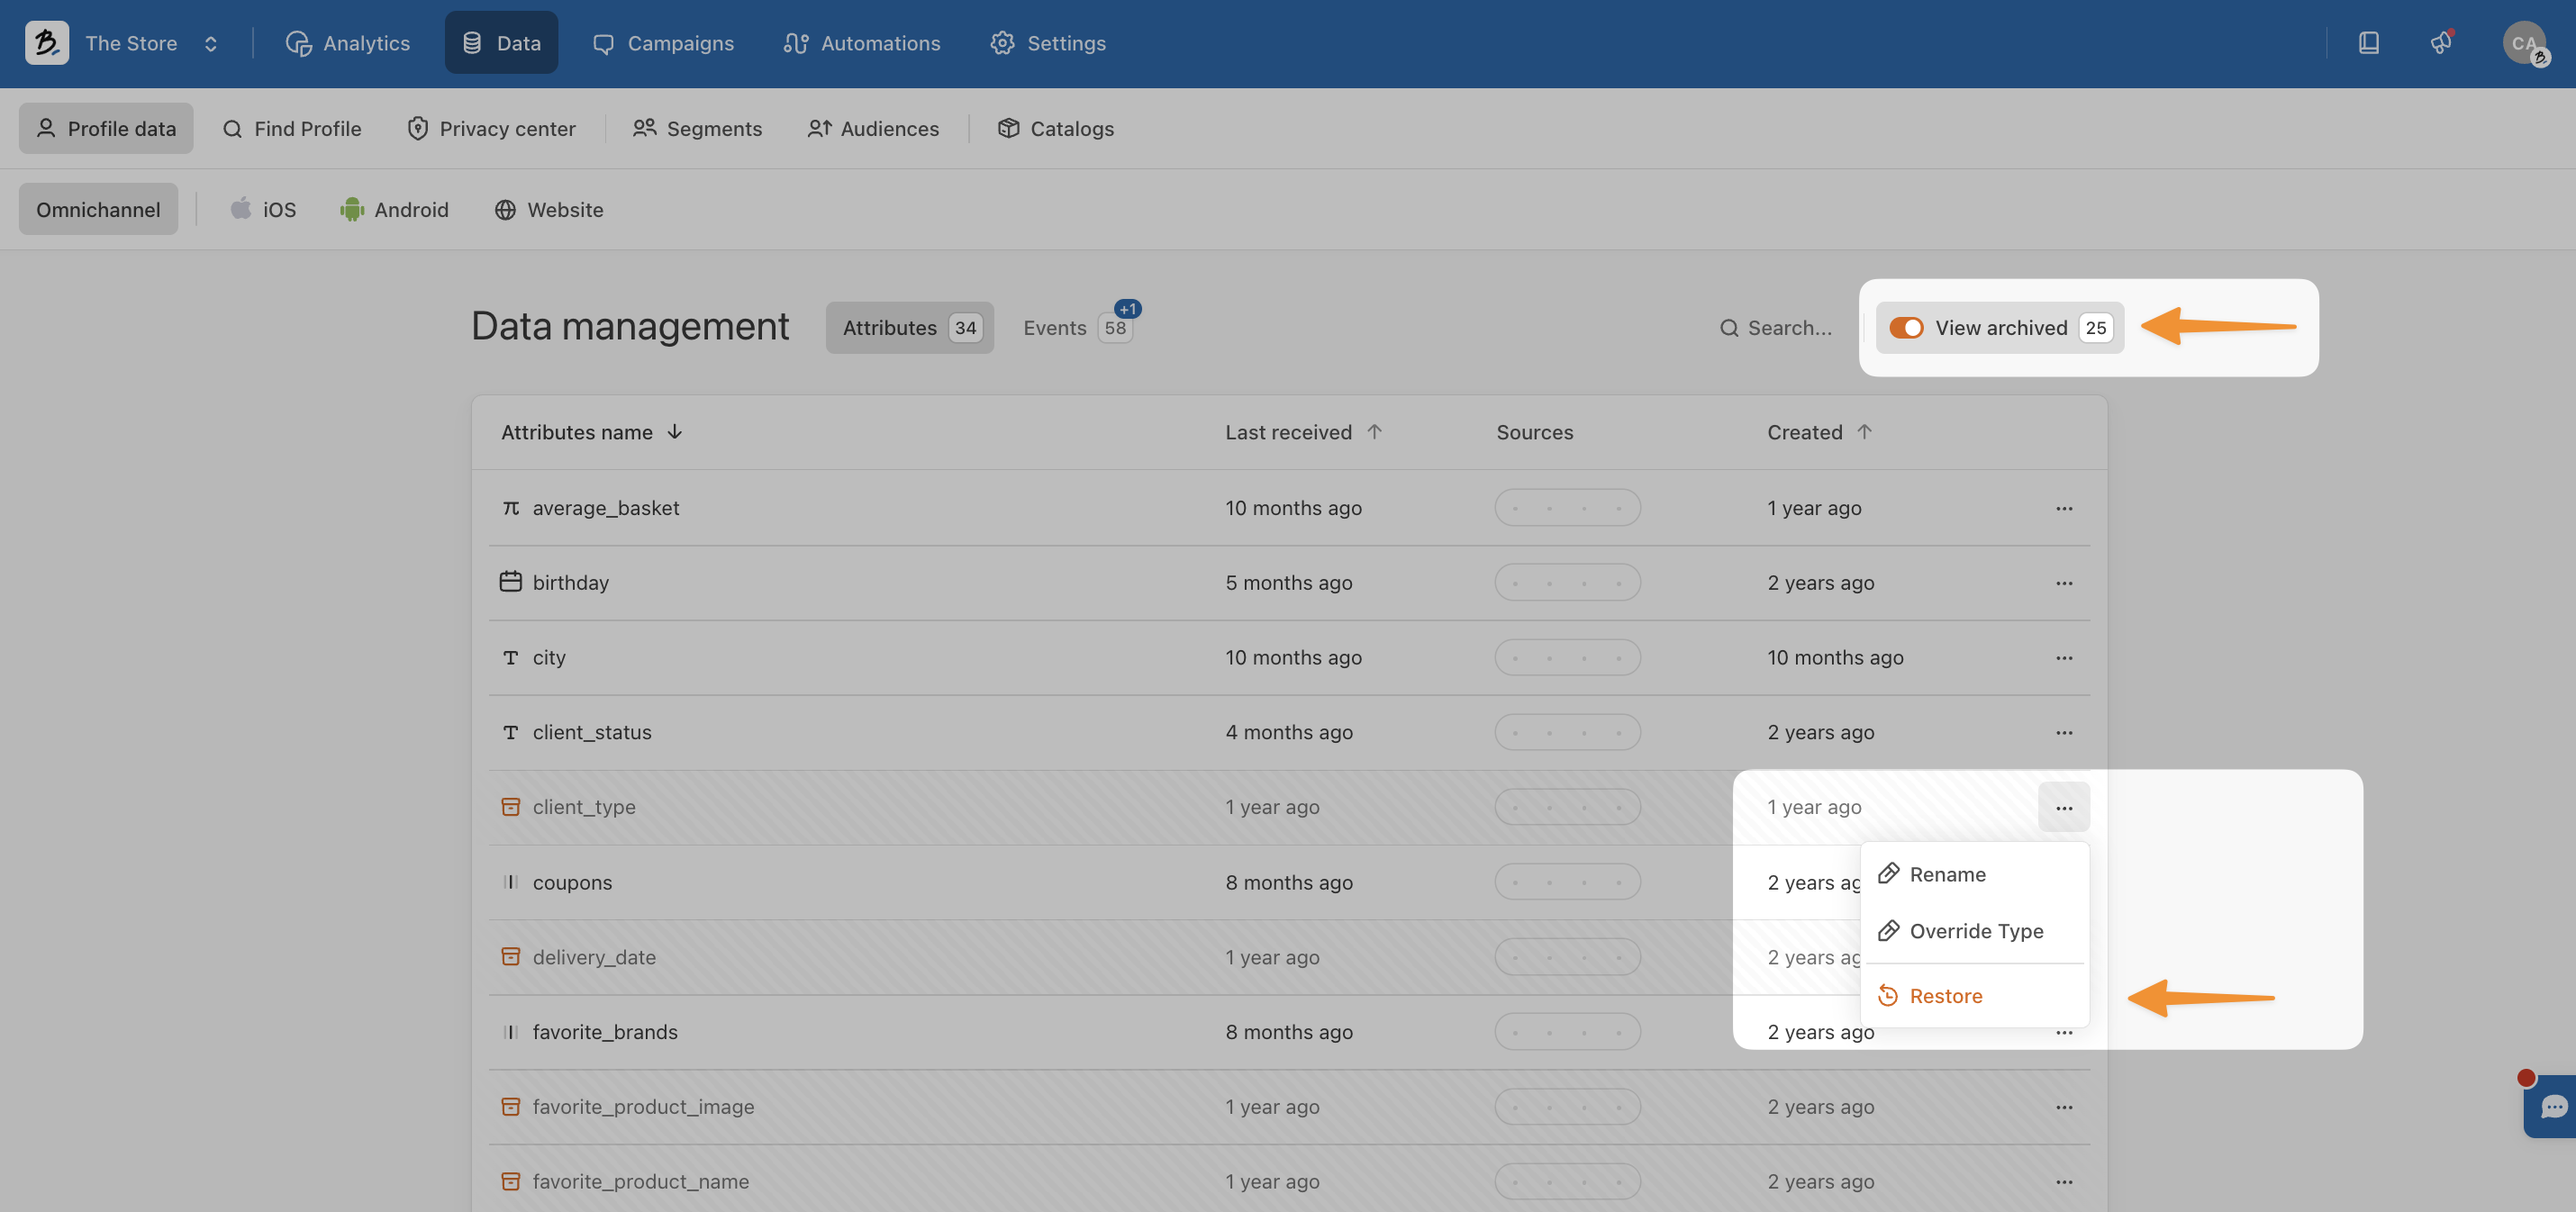Click the CA user avatar
The image size is (2576, 1212).
click(2523, 43)
